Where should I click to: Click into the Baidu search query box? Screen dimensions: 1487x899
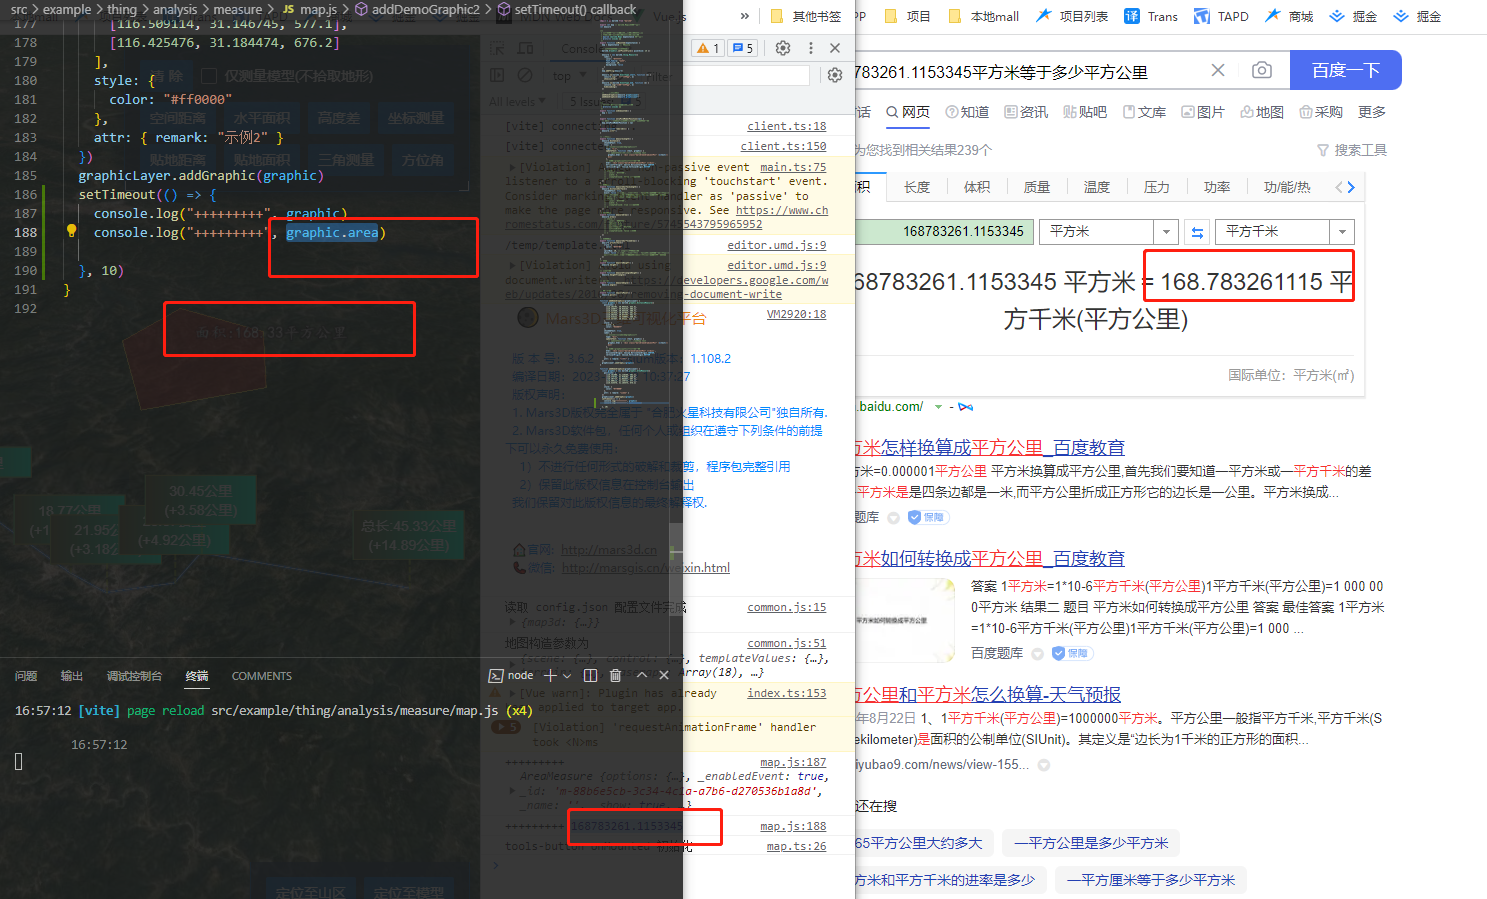pyautogui.click(x=1025, y=72)
